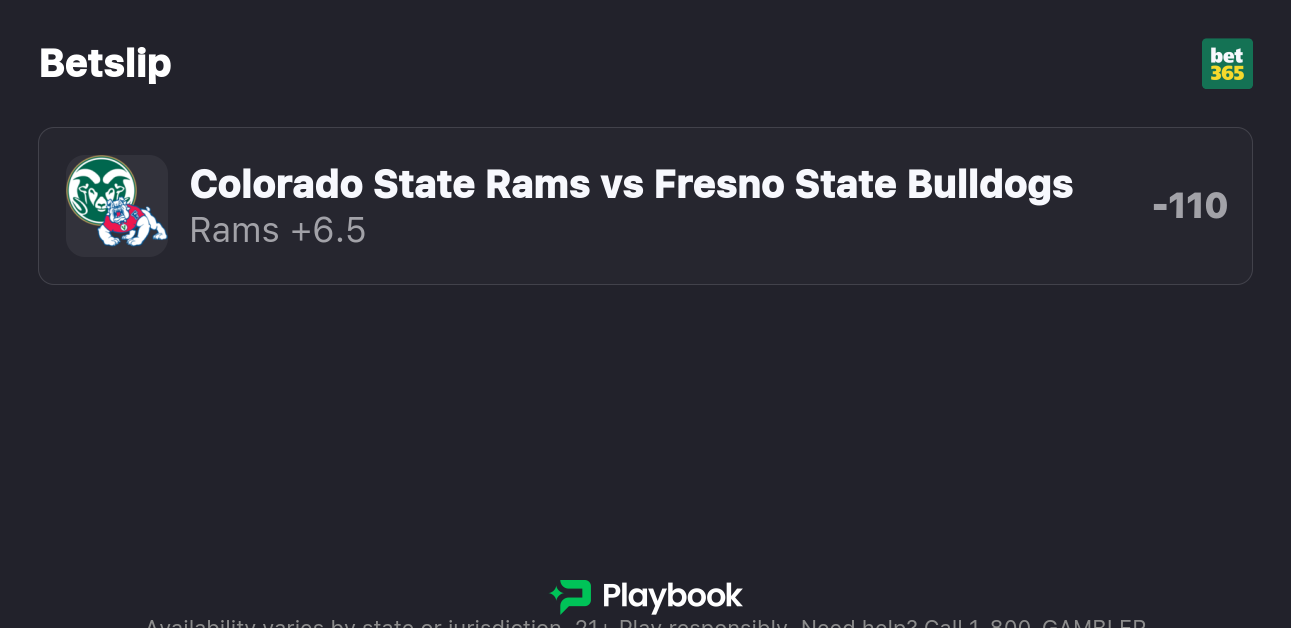Click the bet365 sportsbook logo
The height and width of the screenshot is (628, 1291).
pos(1226,64)
